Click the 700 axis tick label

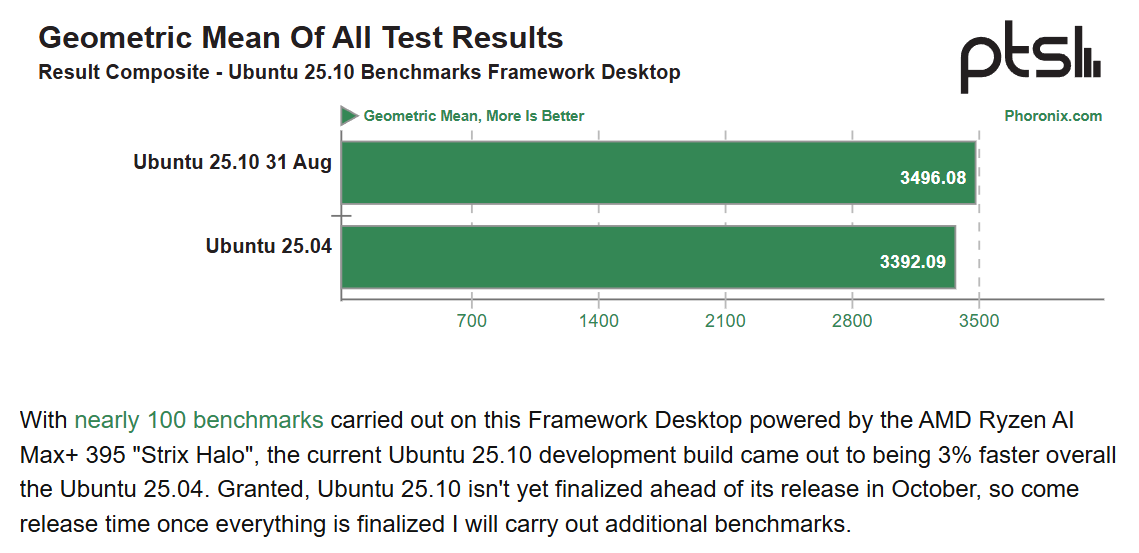point(471,321)
